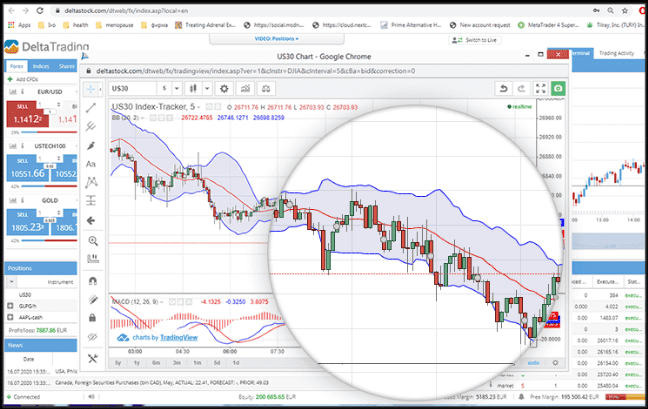Select the pitchfork drawing tool
The width and height of the screenshot is (648, 409).
click(91, 126)
